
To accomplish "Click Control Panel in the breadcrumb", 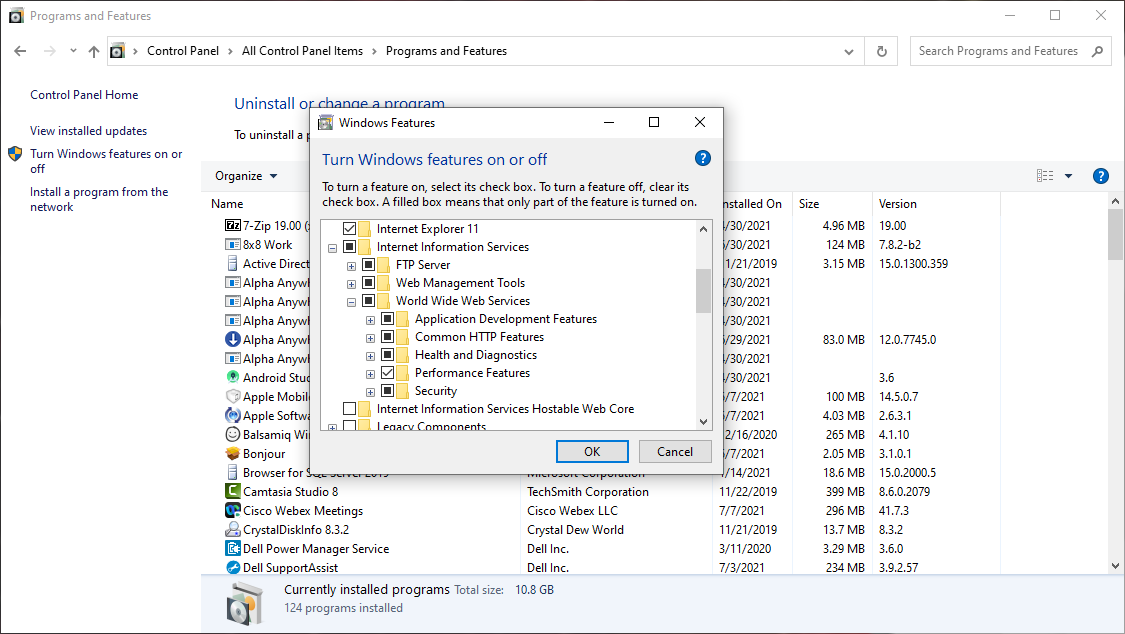I will click(183, 51).
